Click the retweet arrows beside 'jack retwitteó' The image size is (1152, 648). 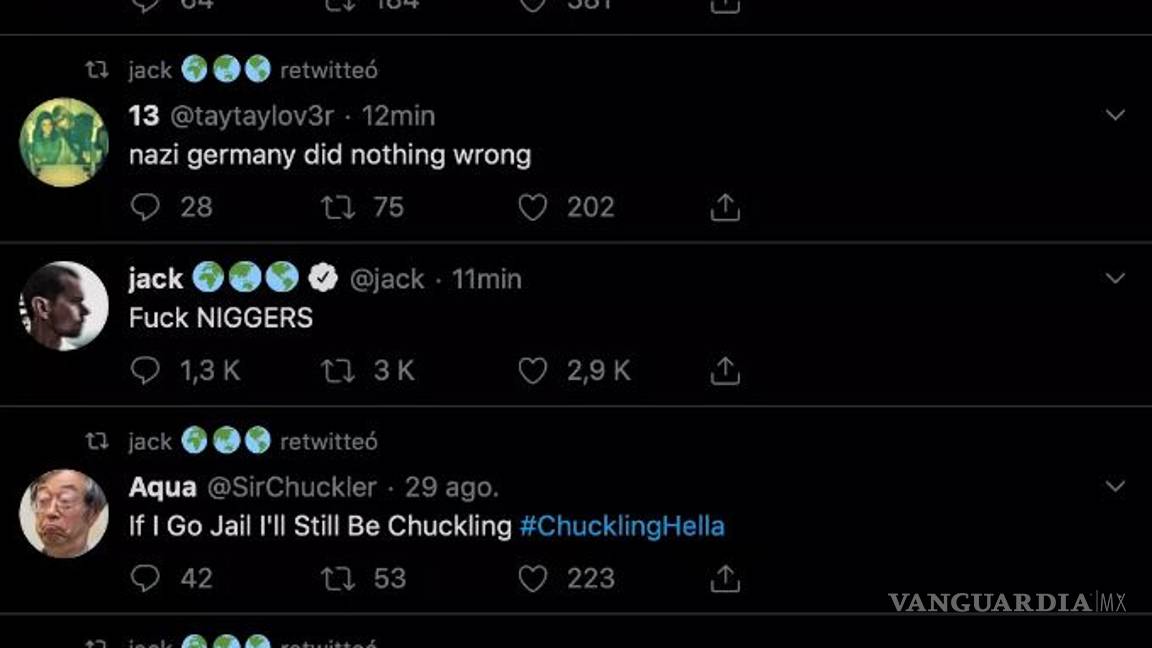(x=95, y=69)
